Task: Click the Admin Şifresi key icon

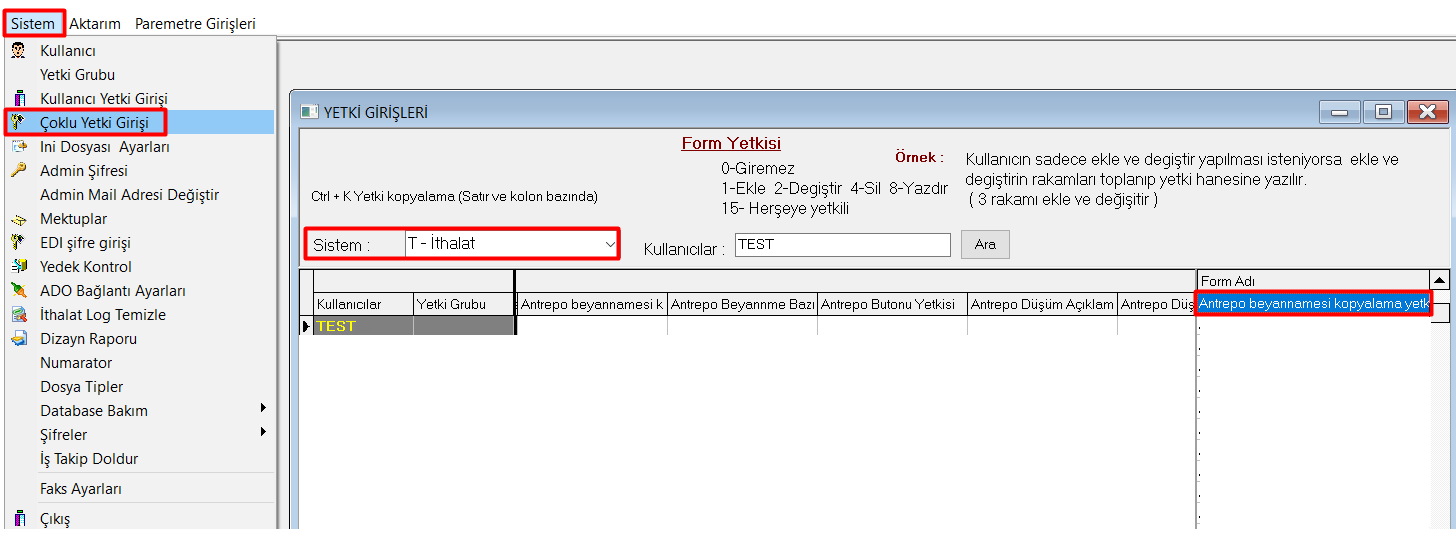Action: [18, 171]
